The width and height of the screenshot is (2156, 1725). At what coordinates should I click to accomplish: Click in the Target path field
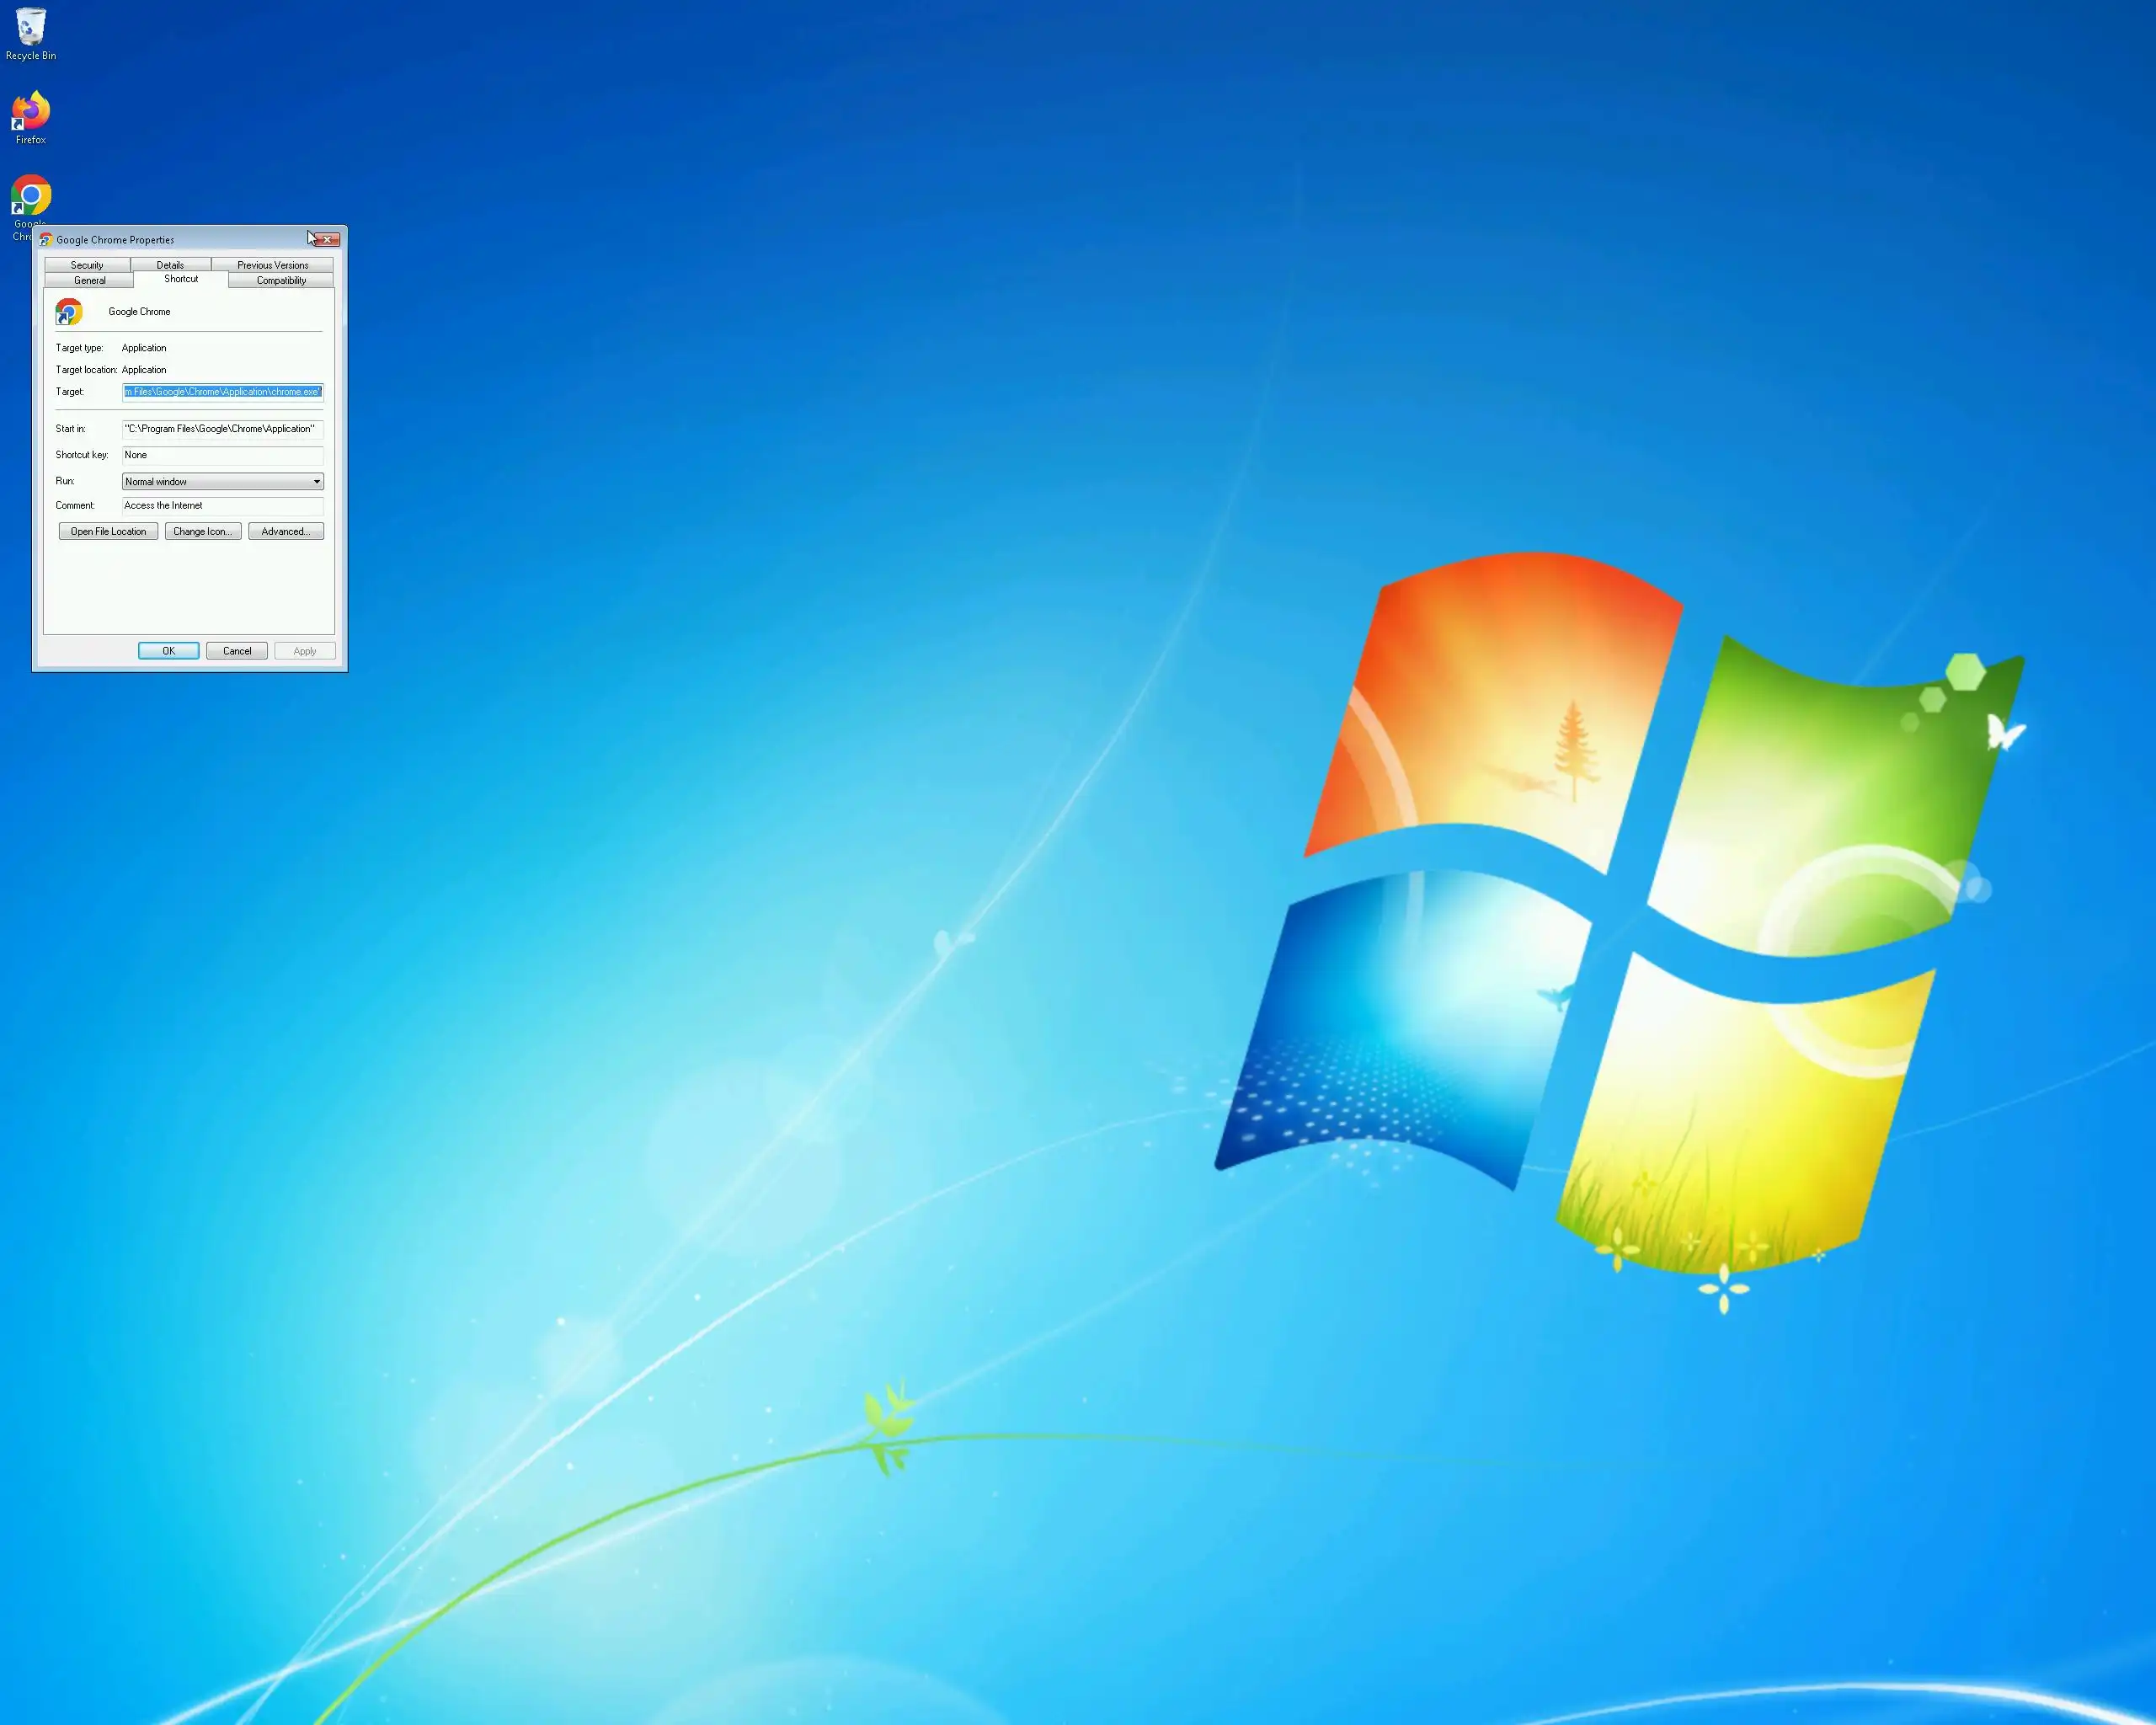pos(222,392)
